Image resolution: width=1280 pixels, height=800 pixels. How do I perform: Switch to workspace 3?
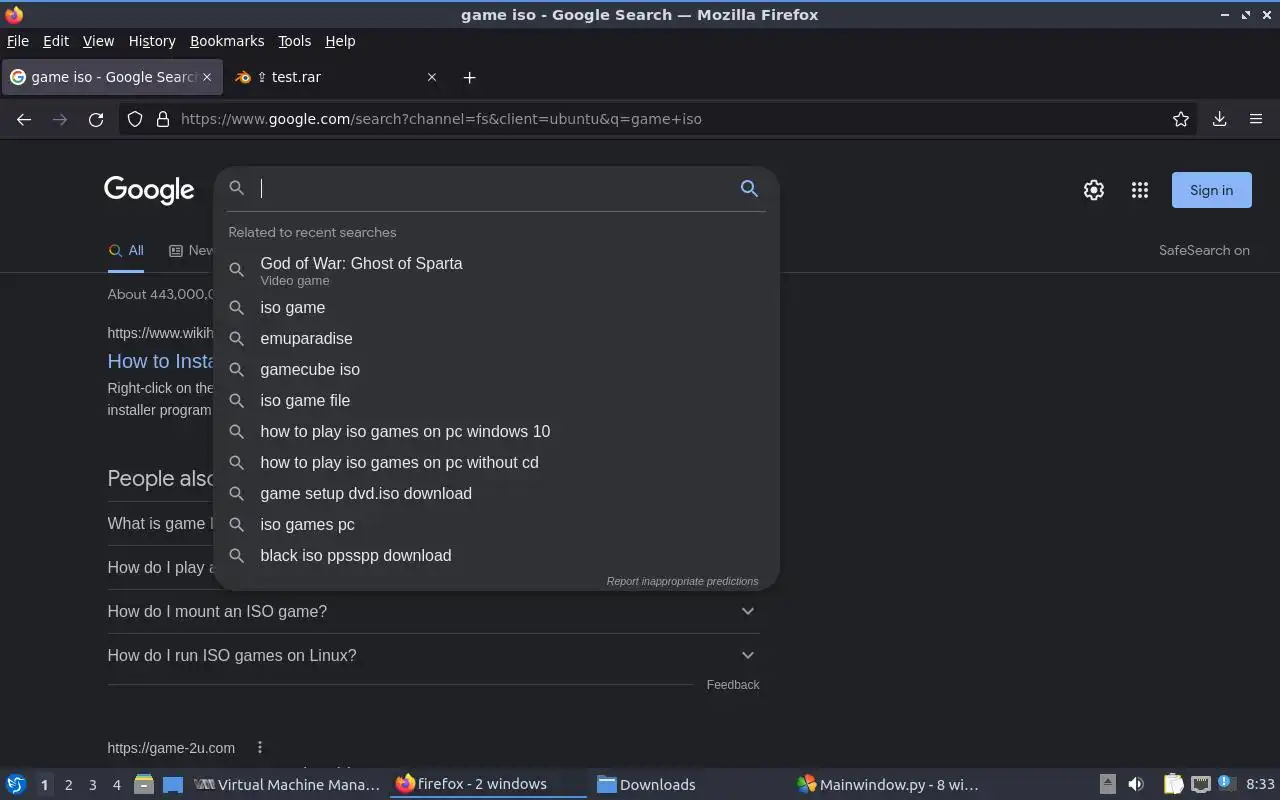92,784
